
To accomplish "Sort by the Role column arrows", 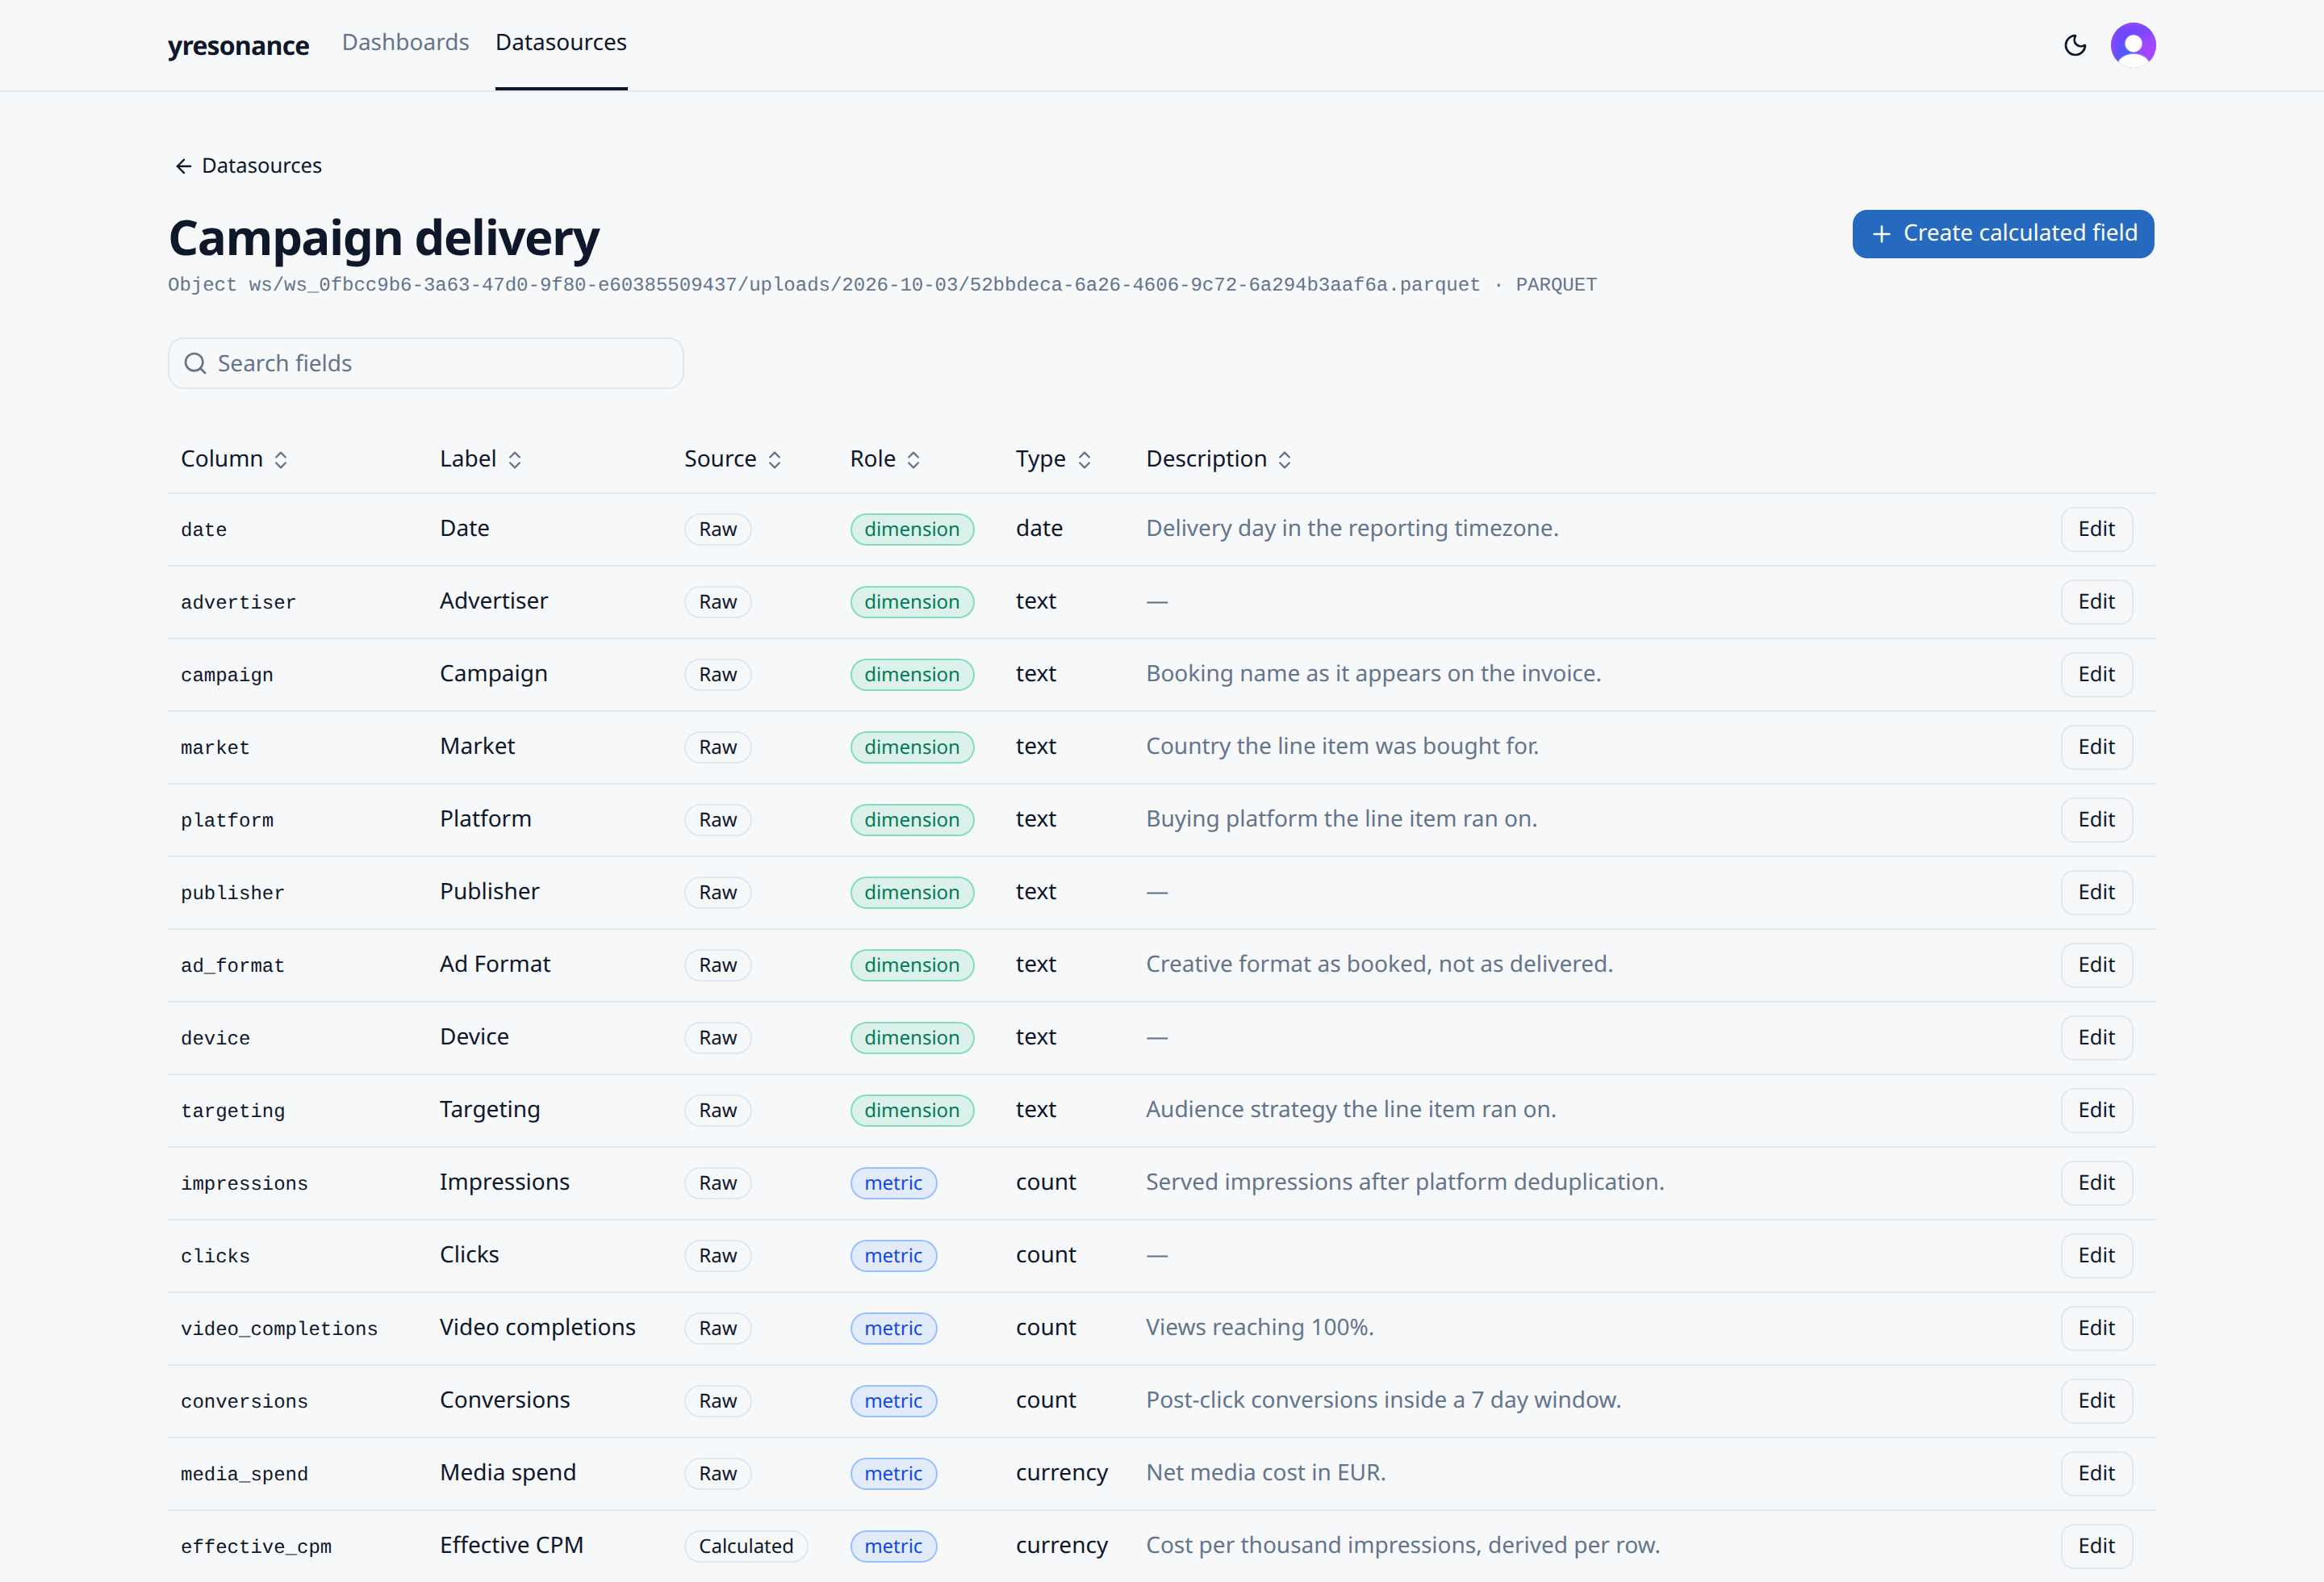I will [x=913, y=460].
